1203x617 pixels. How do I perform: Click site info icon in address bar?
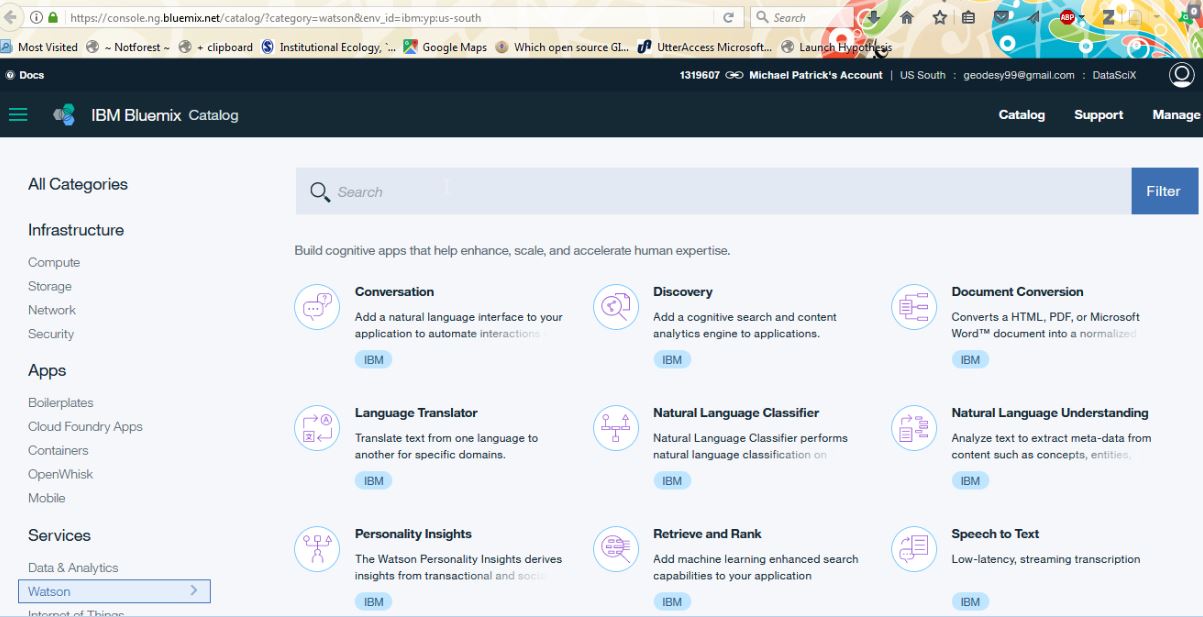(37, 18)
